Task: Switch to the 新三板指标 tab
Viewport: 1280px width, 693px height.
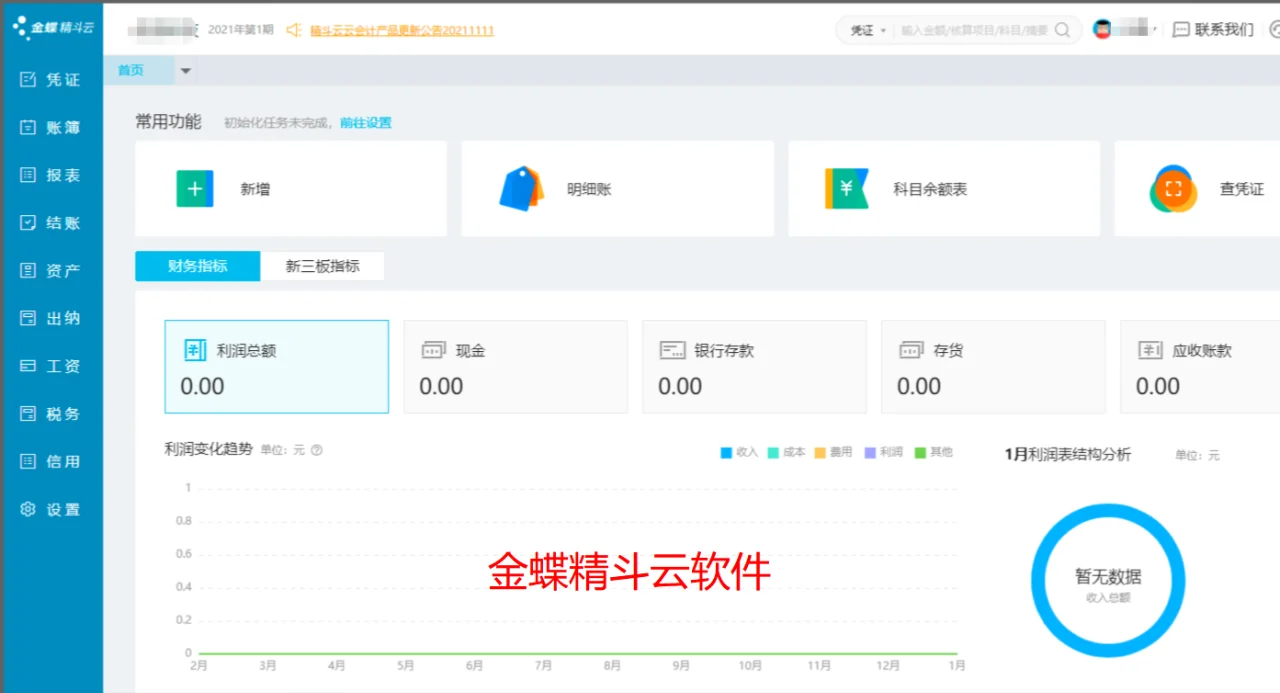Action: pyautogui.click(x=323, y=266)
